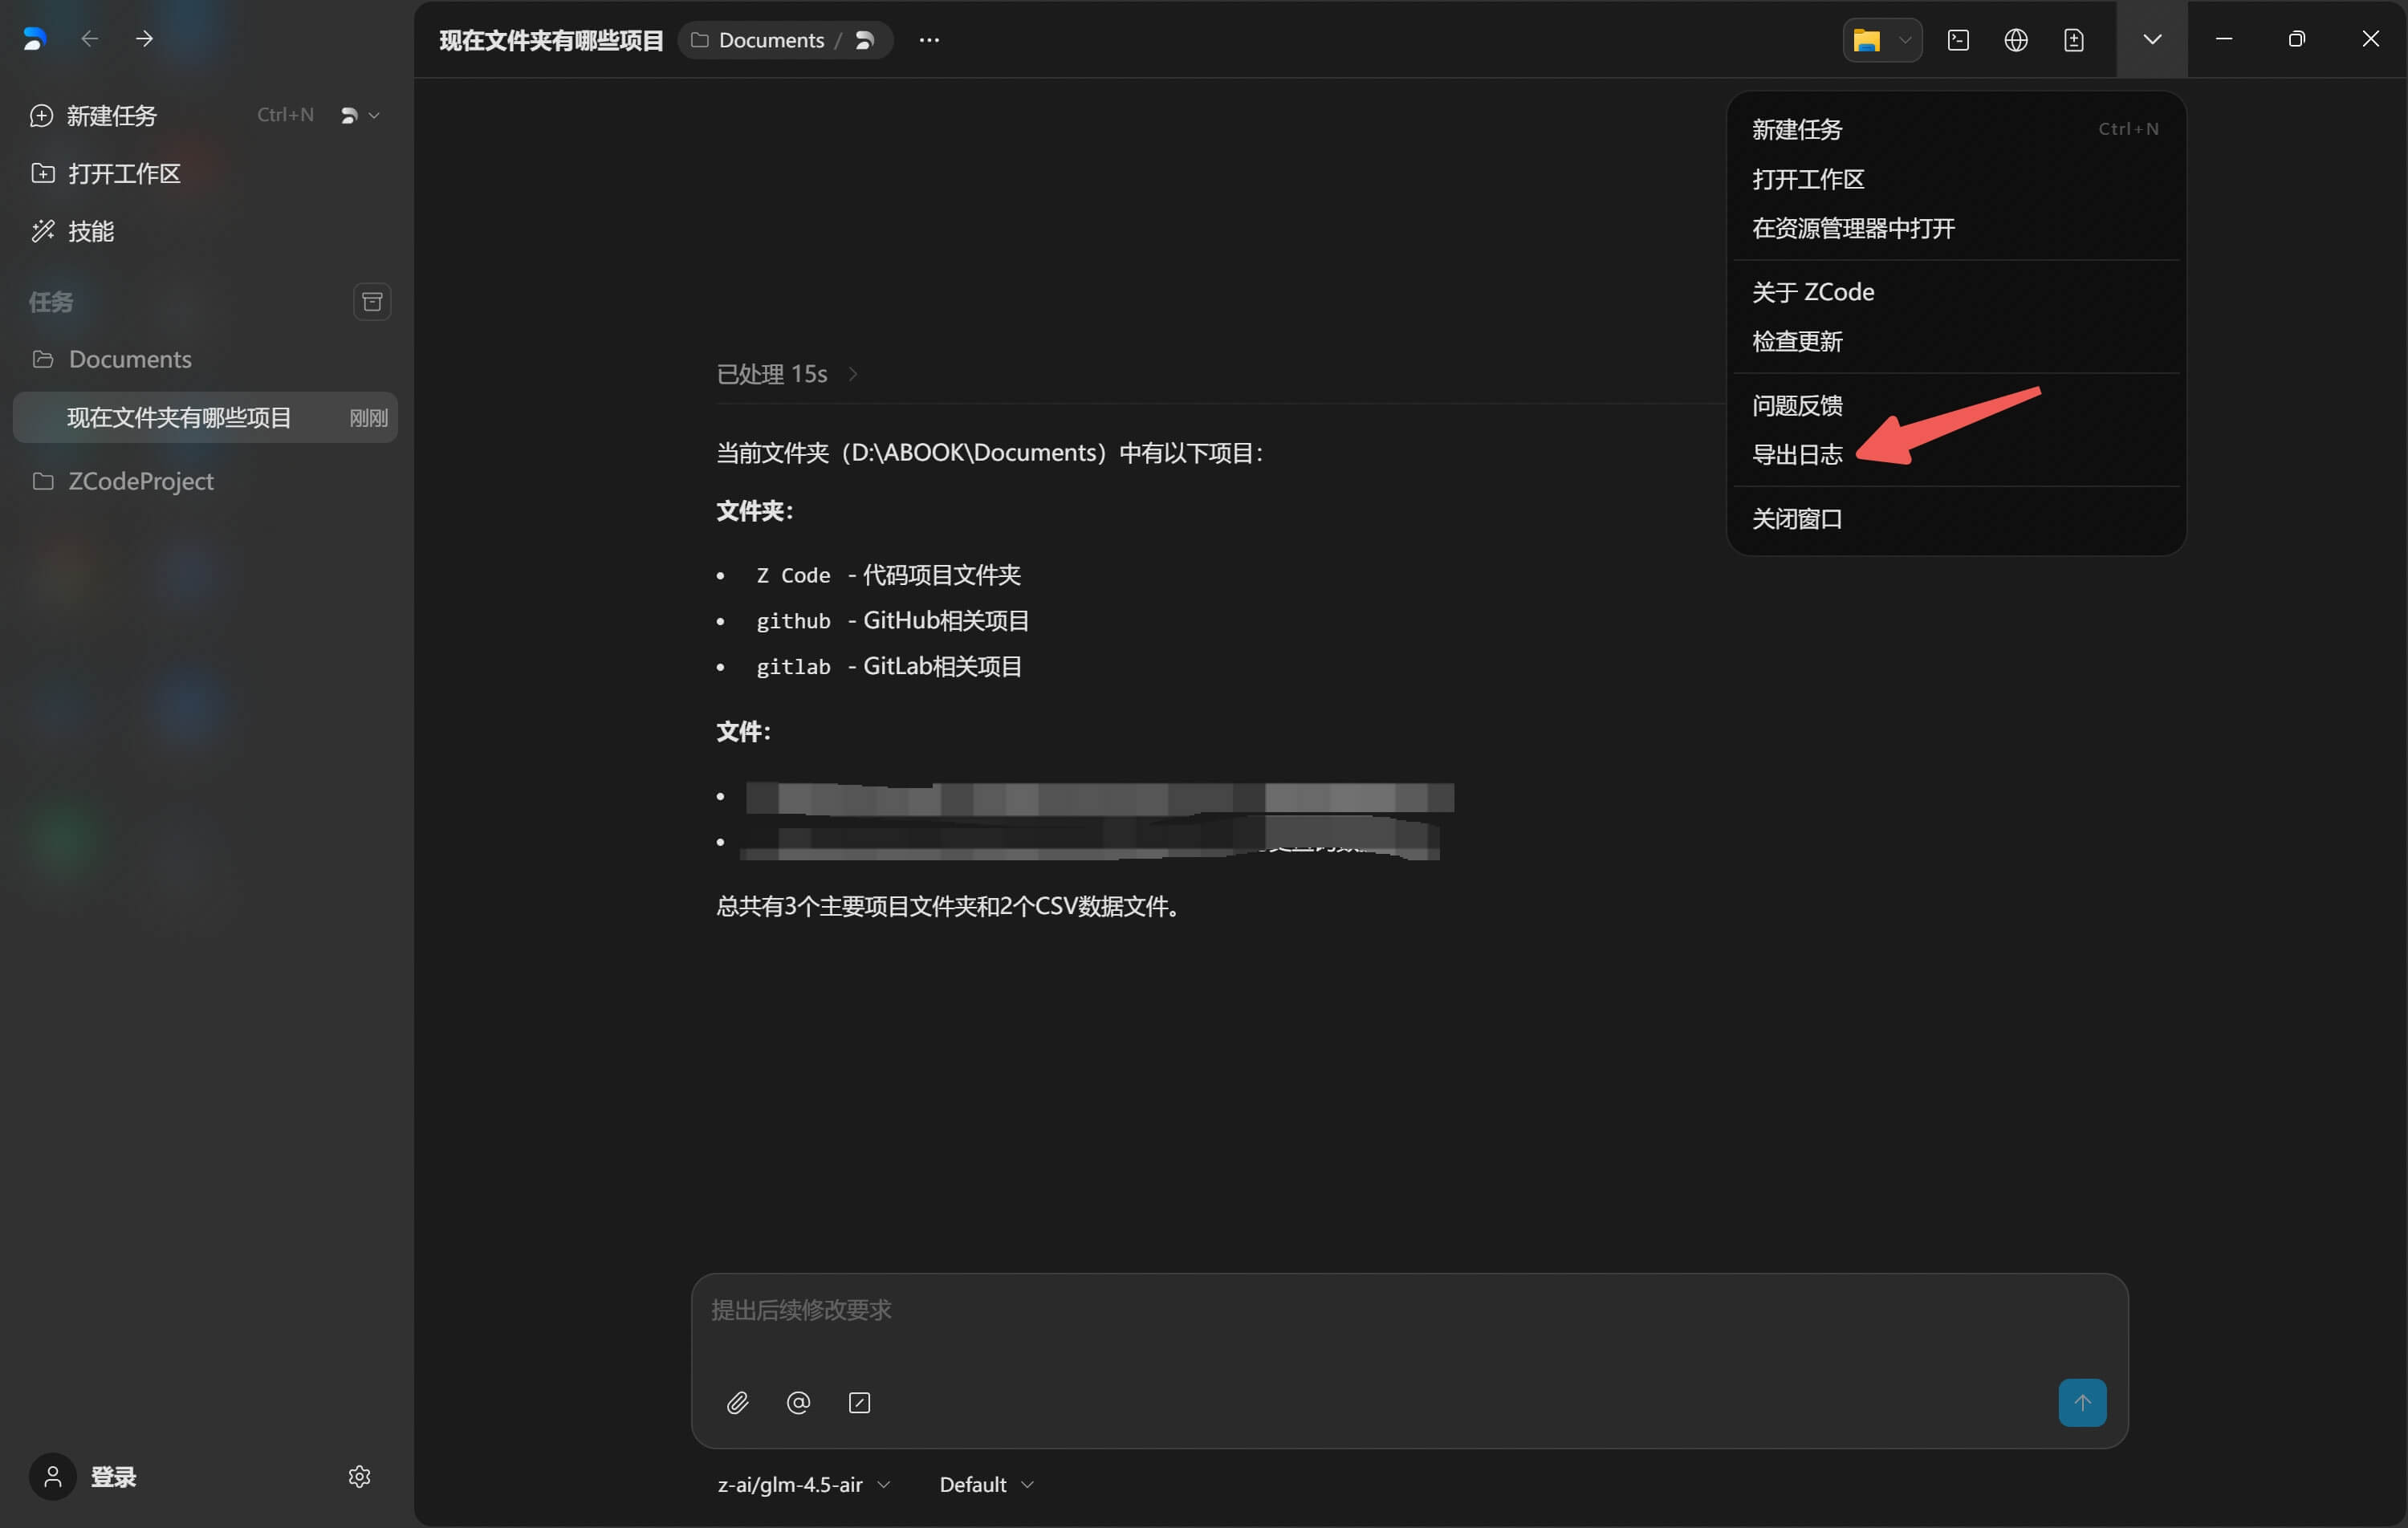
Task: Choose 检查更新 menu entry
Action: (1797, 342)
